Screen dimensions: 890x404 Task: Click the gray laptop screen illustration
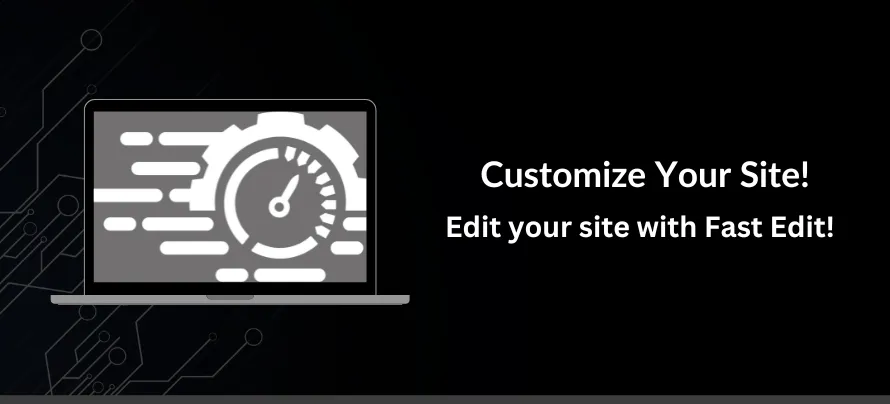click(x=230, y=196)
